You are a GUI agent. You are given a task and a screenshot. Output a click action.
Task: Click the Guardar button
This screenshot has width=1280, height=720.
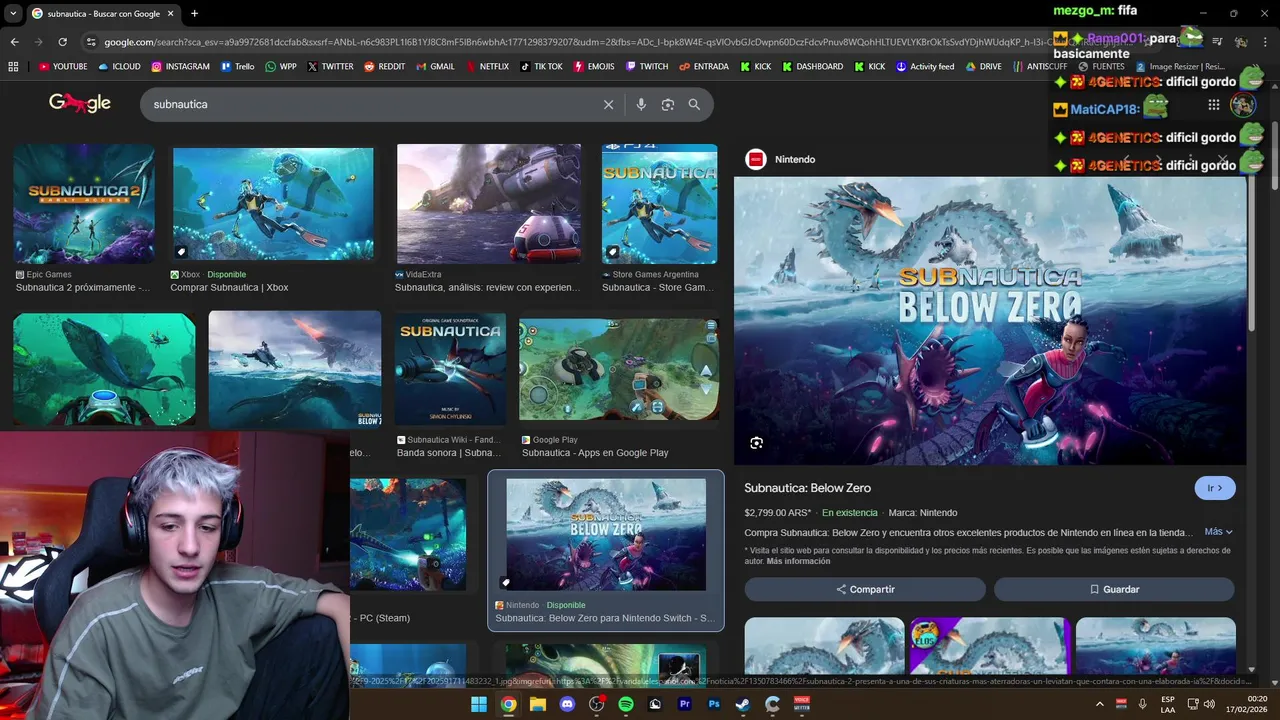click(x=1114, y=589)
